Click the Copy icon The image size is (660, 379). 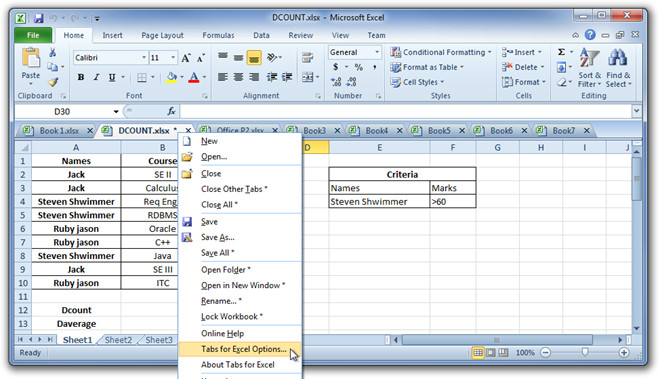click(52, 67)
